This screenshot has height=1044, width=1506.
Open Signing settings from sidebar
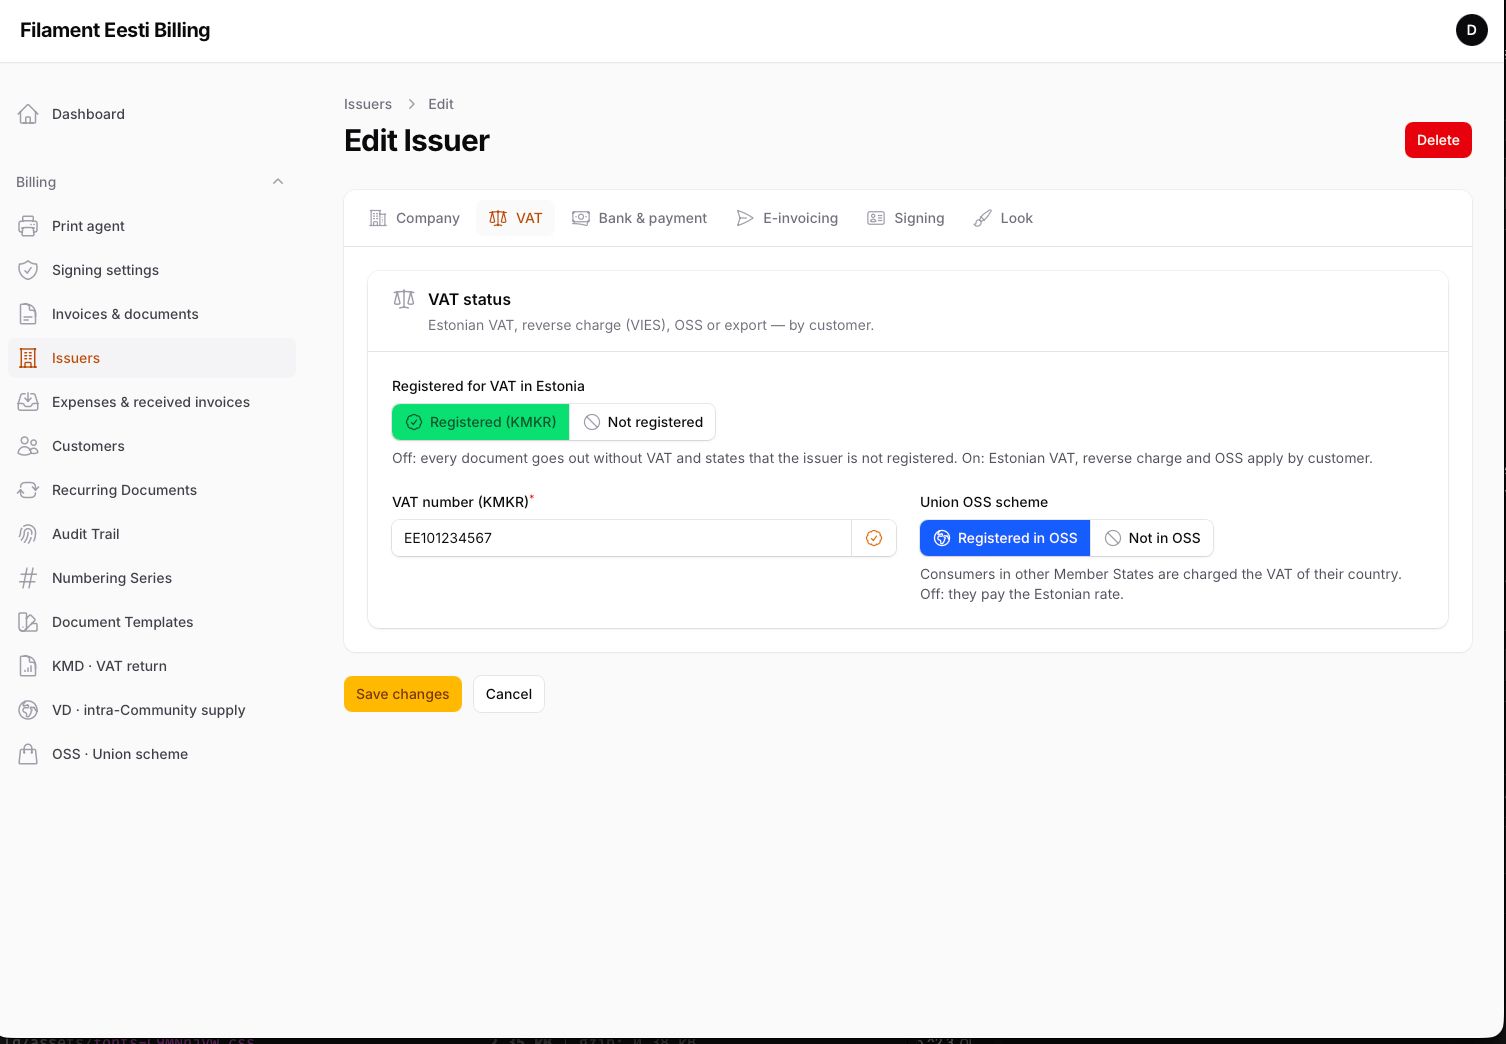(152, 270)
